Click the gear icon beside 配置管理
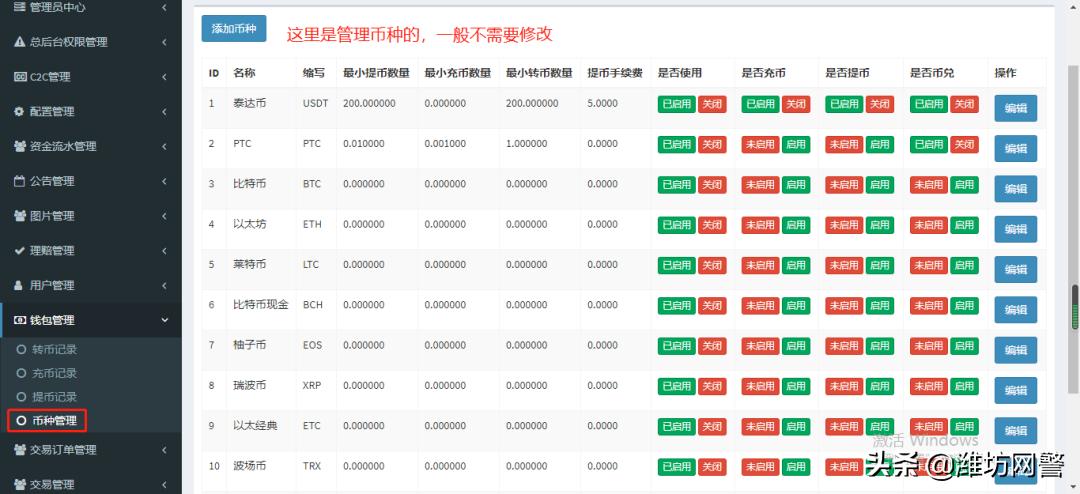Viewport: 1080px width, 494px height. click(x=20, y=111)
